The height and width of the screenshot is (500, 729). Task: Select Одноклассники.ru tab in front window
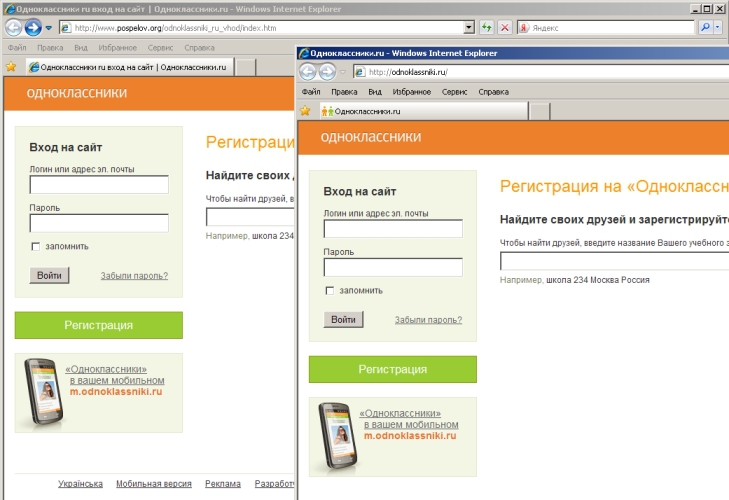click(424, 111)
